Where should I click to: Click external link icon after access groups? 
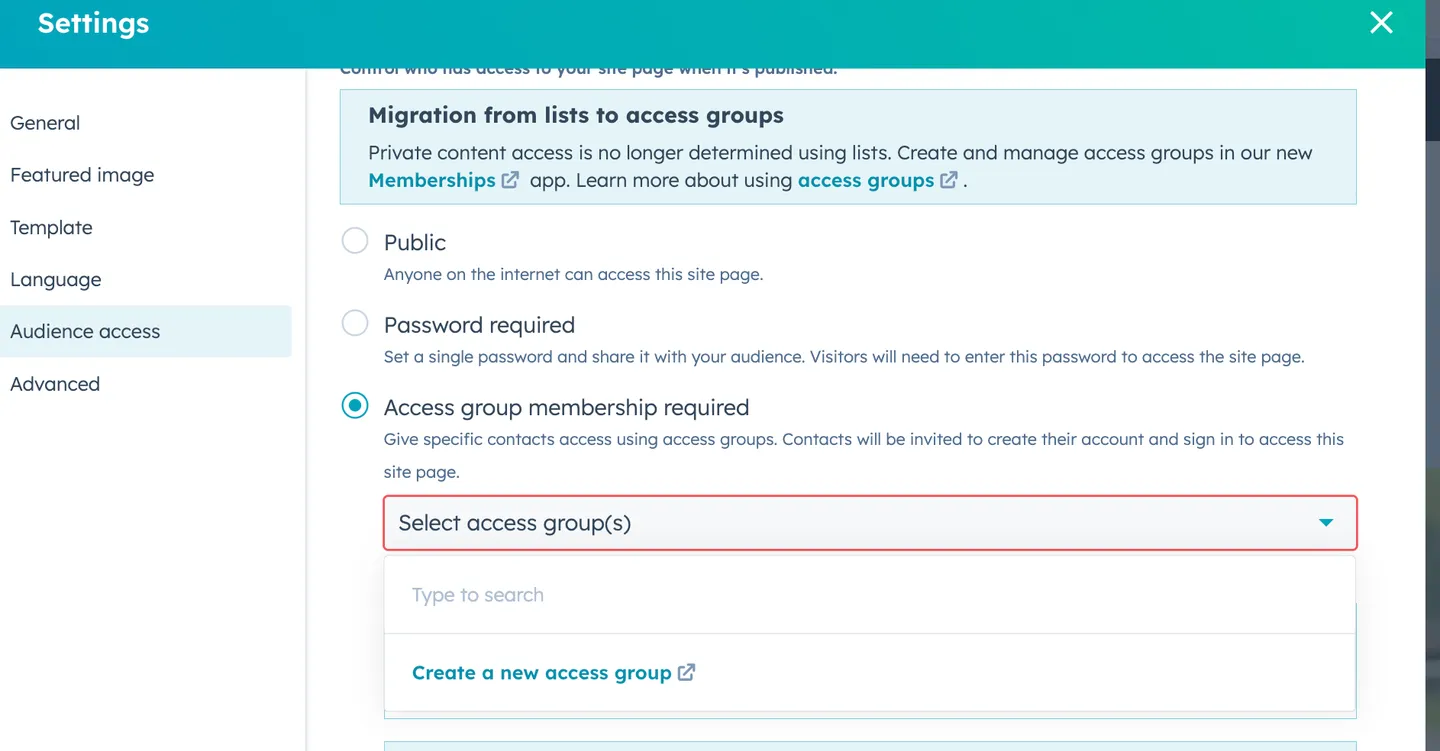(x=948, y=180)
